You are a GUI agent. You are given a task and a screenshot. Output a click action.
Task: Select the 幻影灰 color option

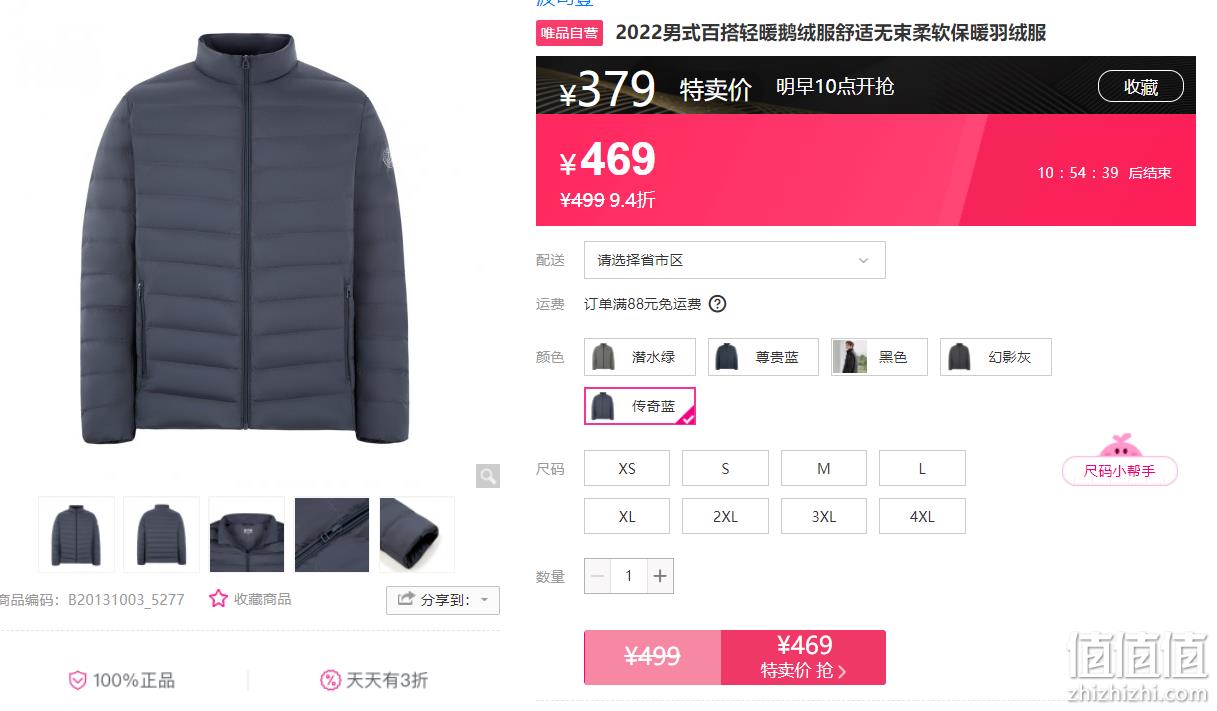click(x=996, y=357)
